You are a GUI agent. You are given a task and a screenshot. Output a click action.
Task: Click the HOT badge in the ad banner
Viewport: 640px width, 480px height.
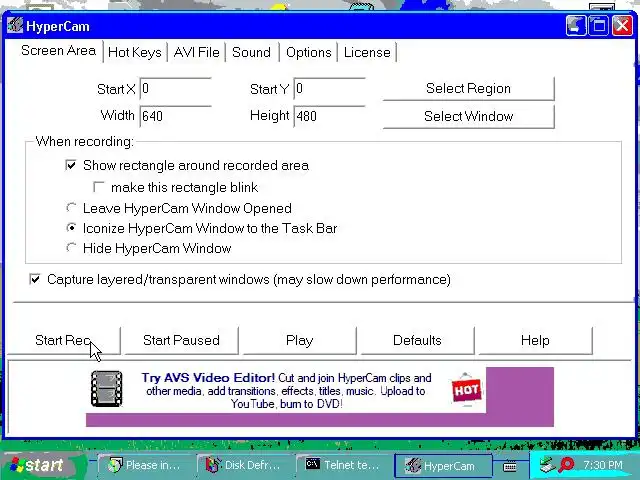coord(467,390)
